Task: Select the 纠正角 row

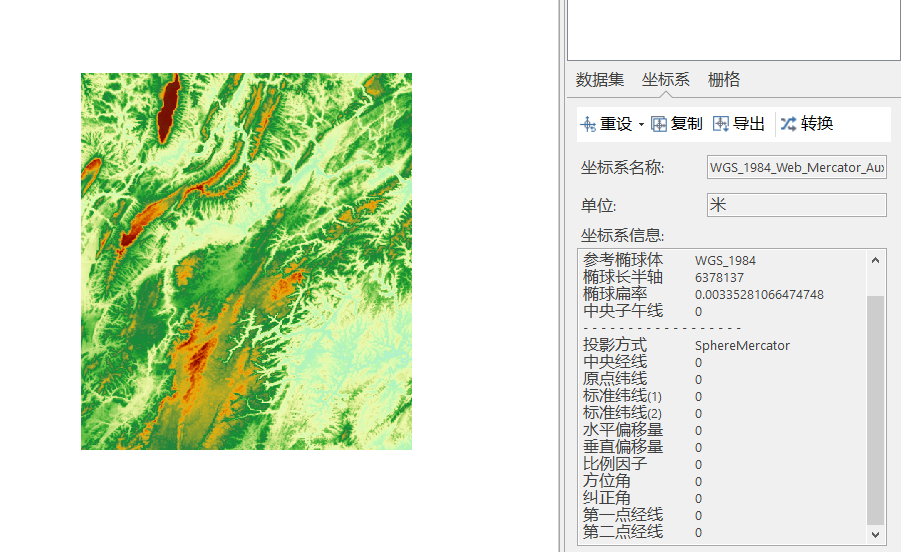Action: (723, 499)
